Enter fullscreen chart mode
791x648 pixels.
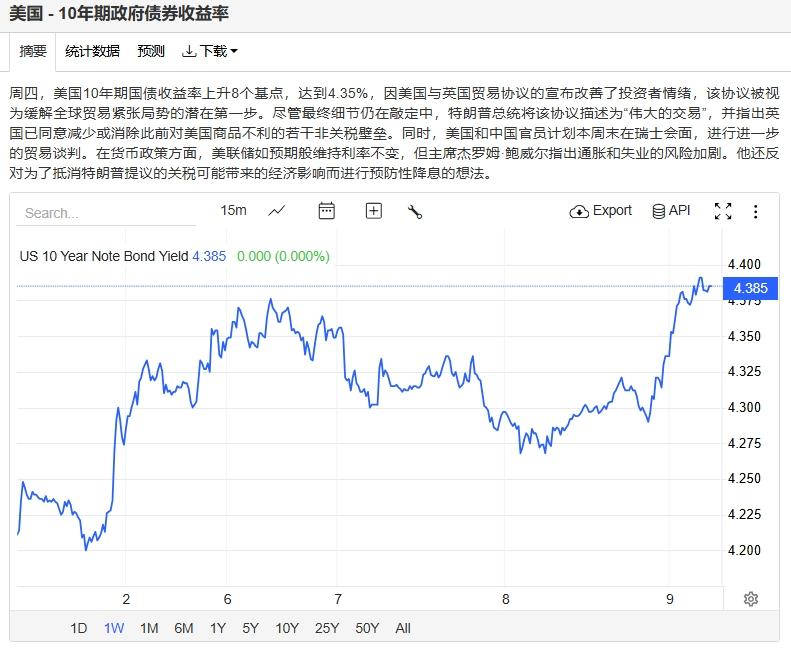pyautogui.click(x=723, y=211)
